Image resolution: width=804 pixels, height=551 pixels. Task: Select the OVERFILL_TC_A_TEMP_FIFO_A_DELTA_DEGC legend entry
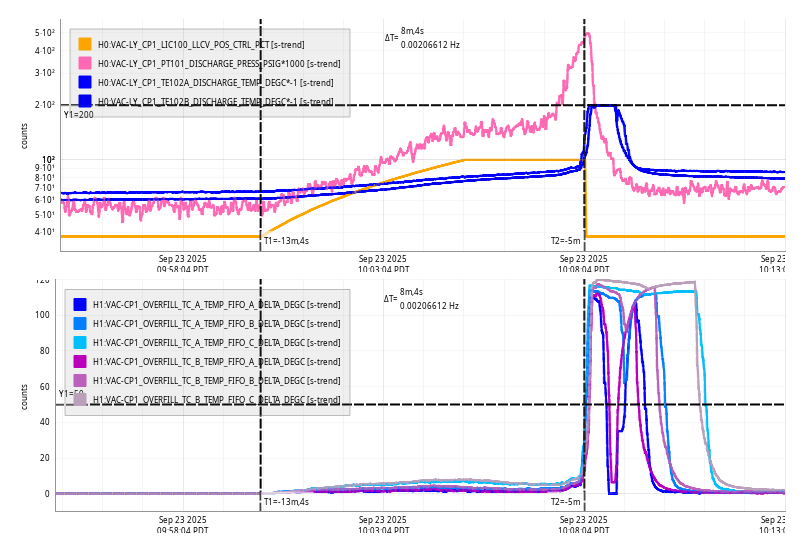[216, 305]
